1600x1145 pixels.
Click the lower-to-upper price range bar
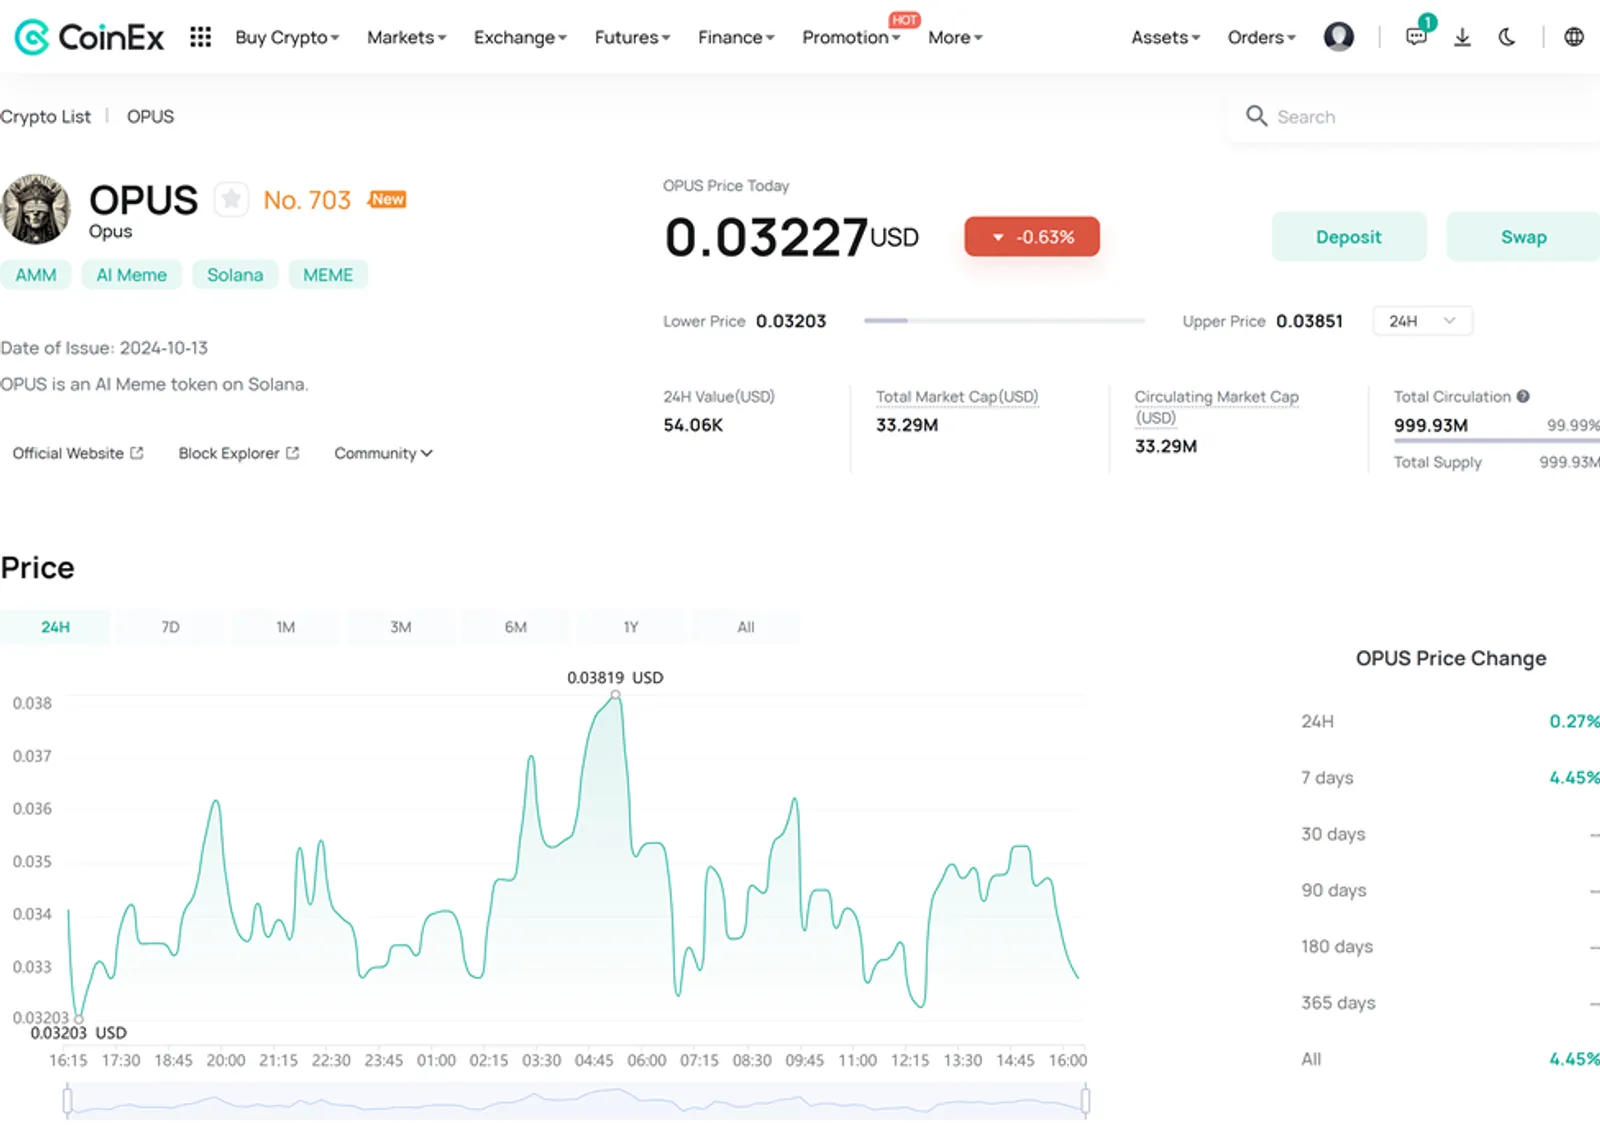point(1004,321)
